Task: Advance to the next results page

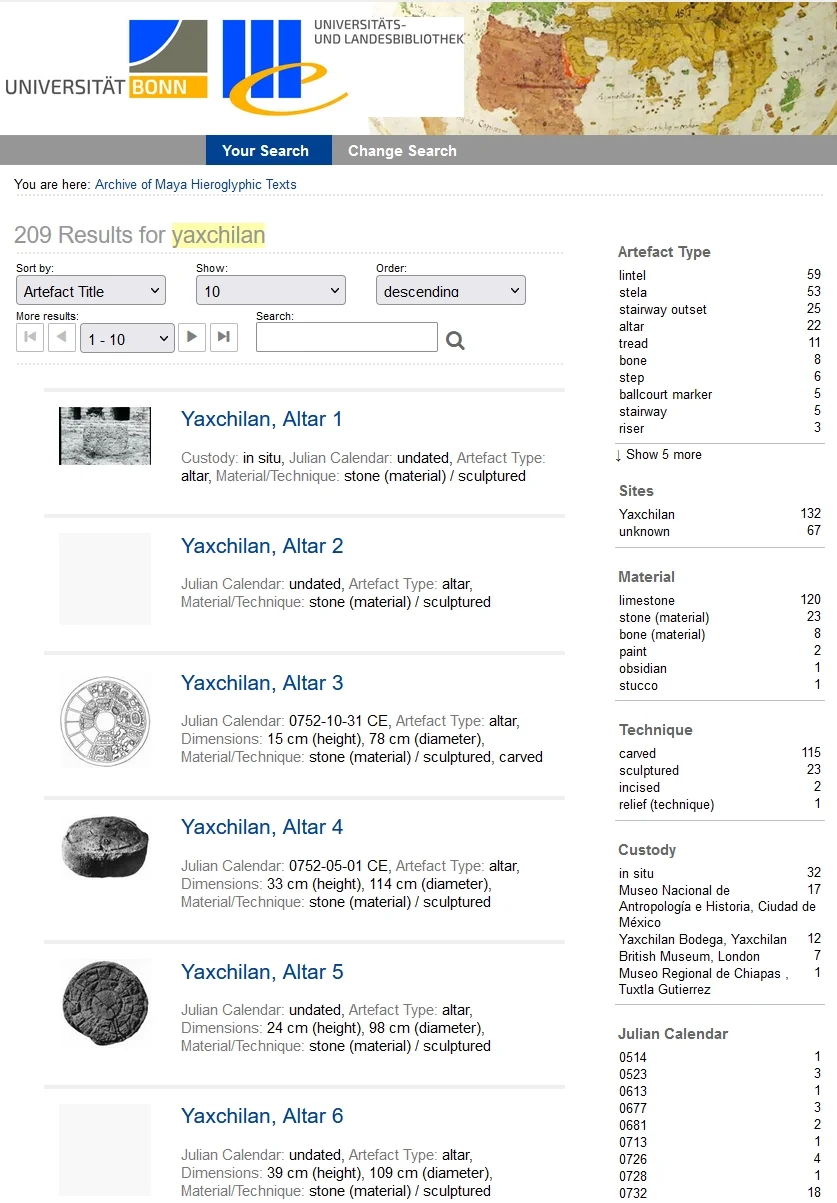Action: pos(191,338)
